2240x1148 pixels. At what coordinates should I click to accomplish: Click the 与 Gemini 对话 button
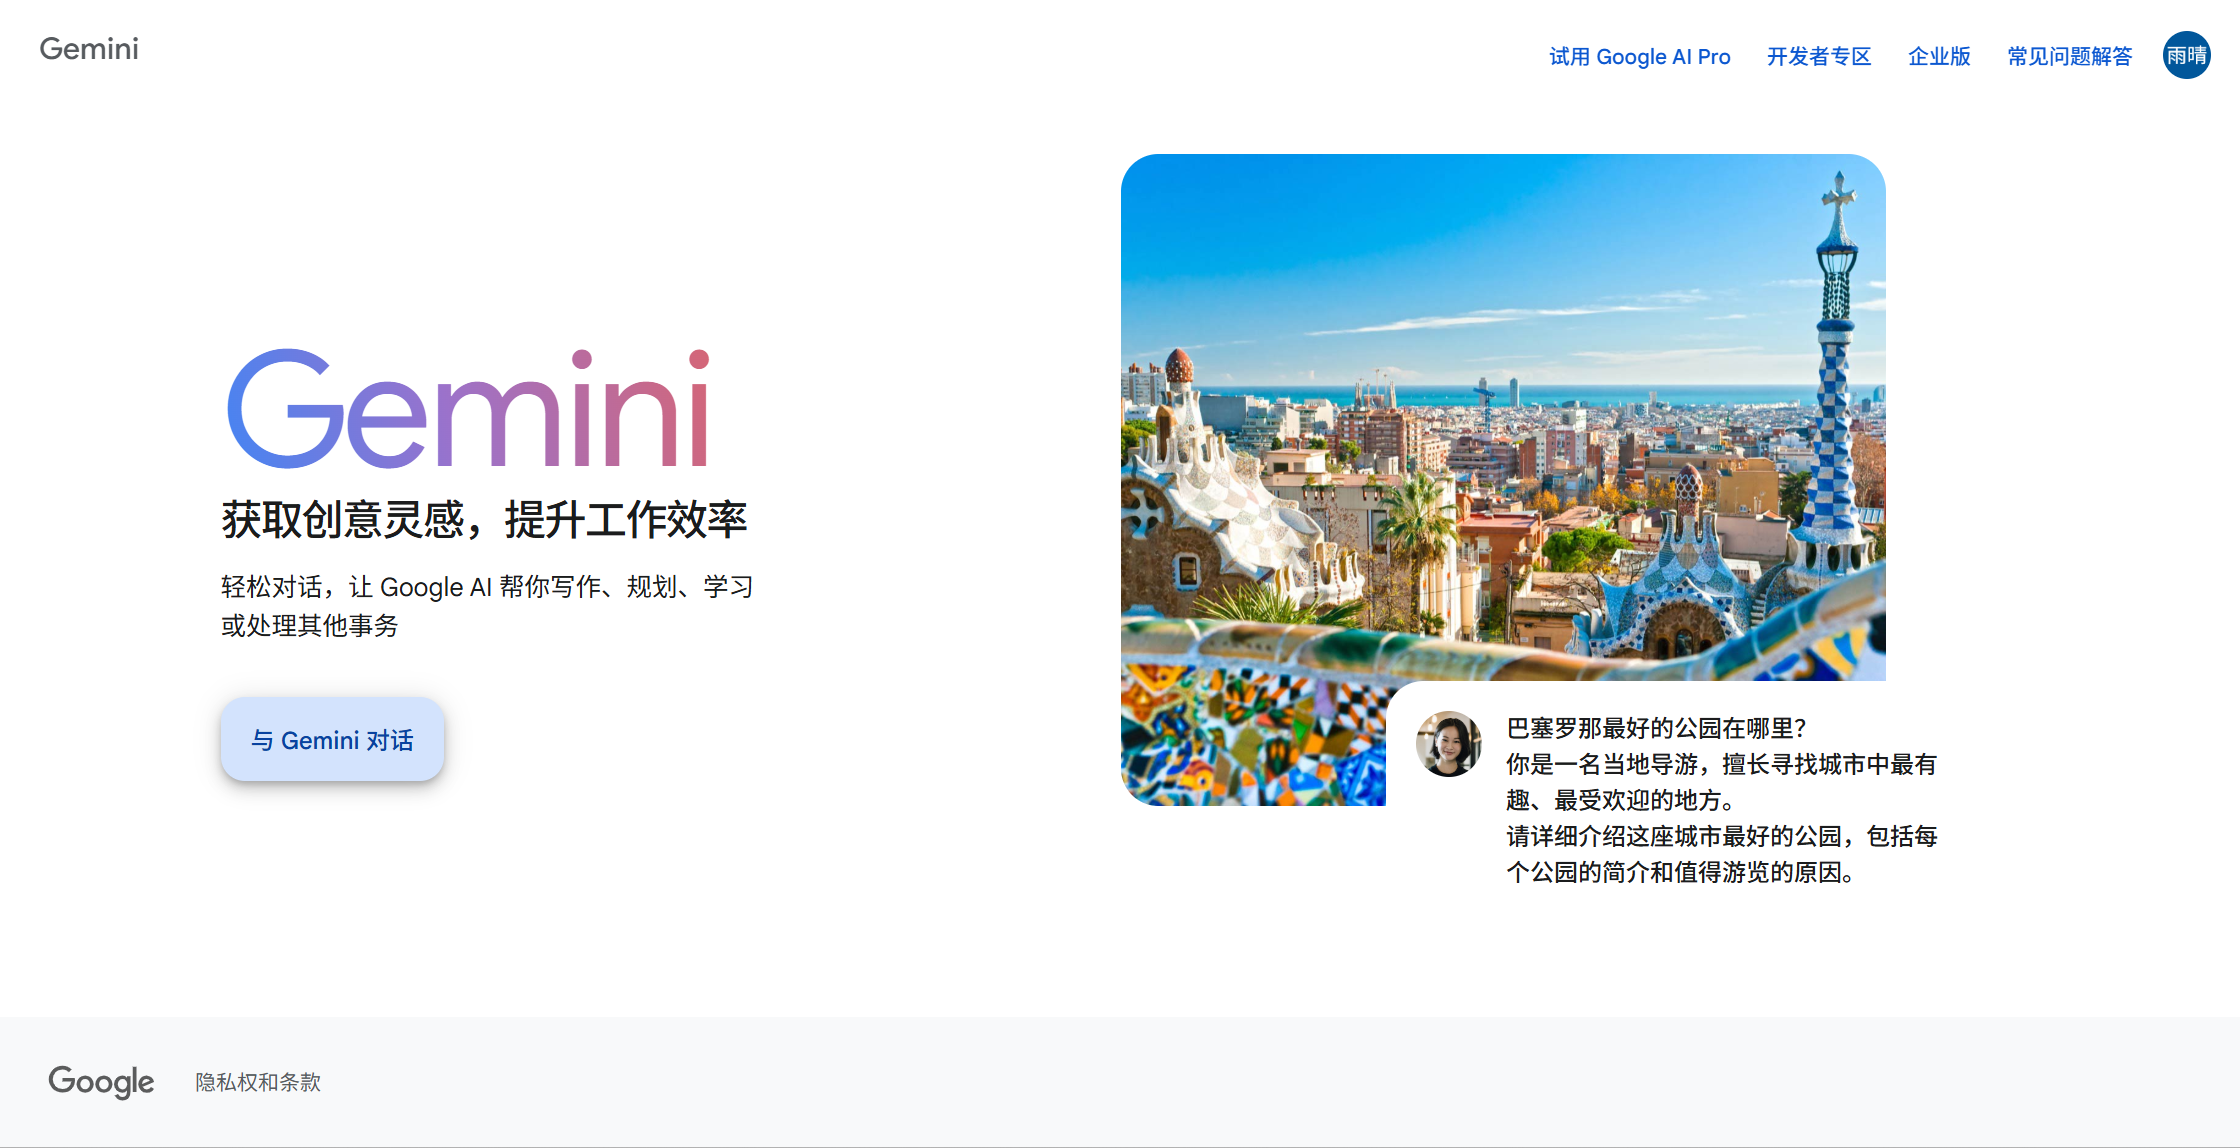[x=332, y=740]
